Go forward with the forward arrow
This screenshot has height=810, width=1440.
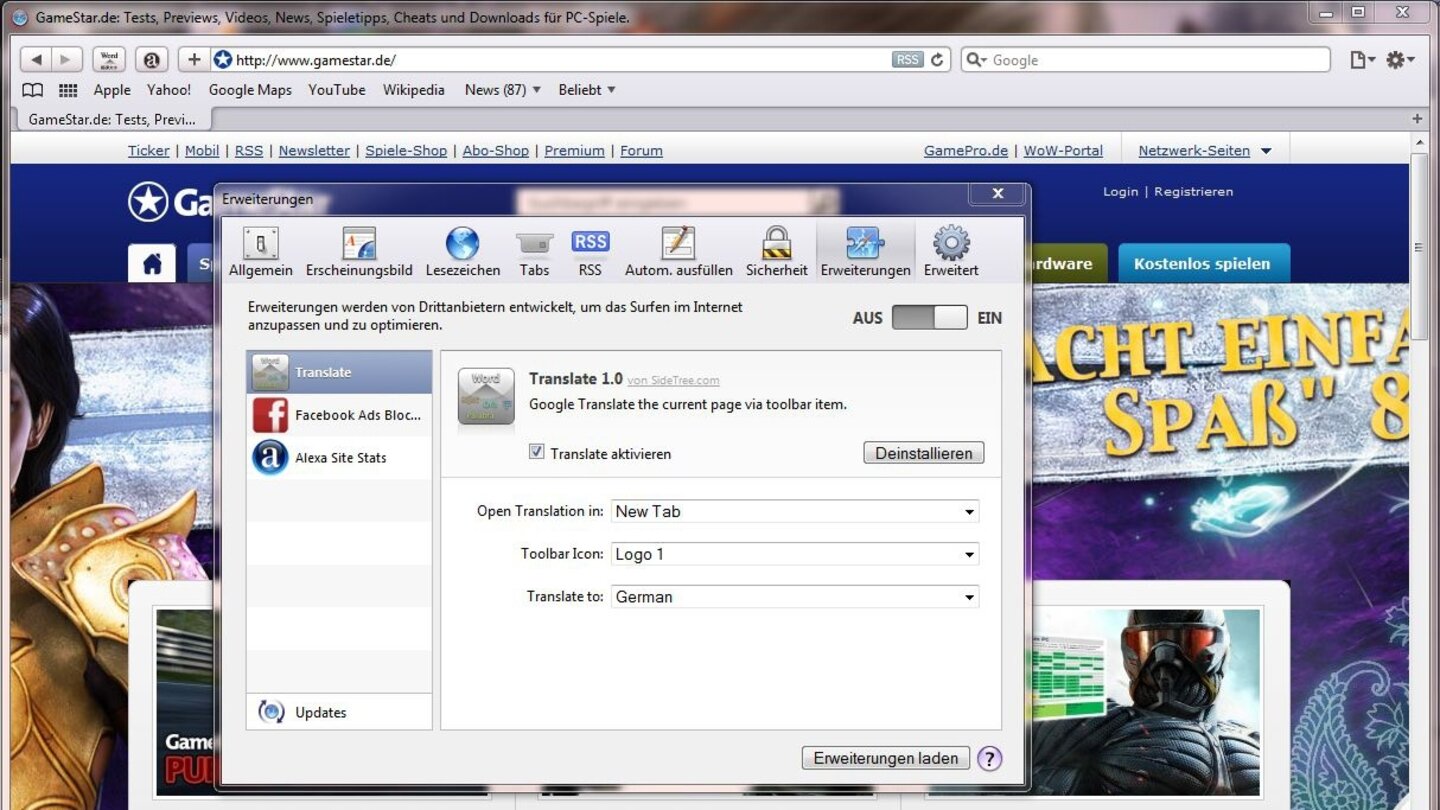tap(66, 60)
